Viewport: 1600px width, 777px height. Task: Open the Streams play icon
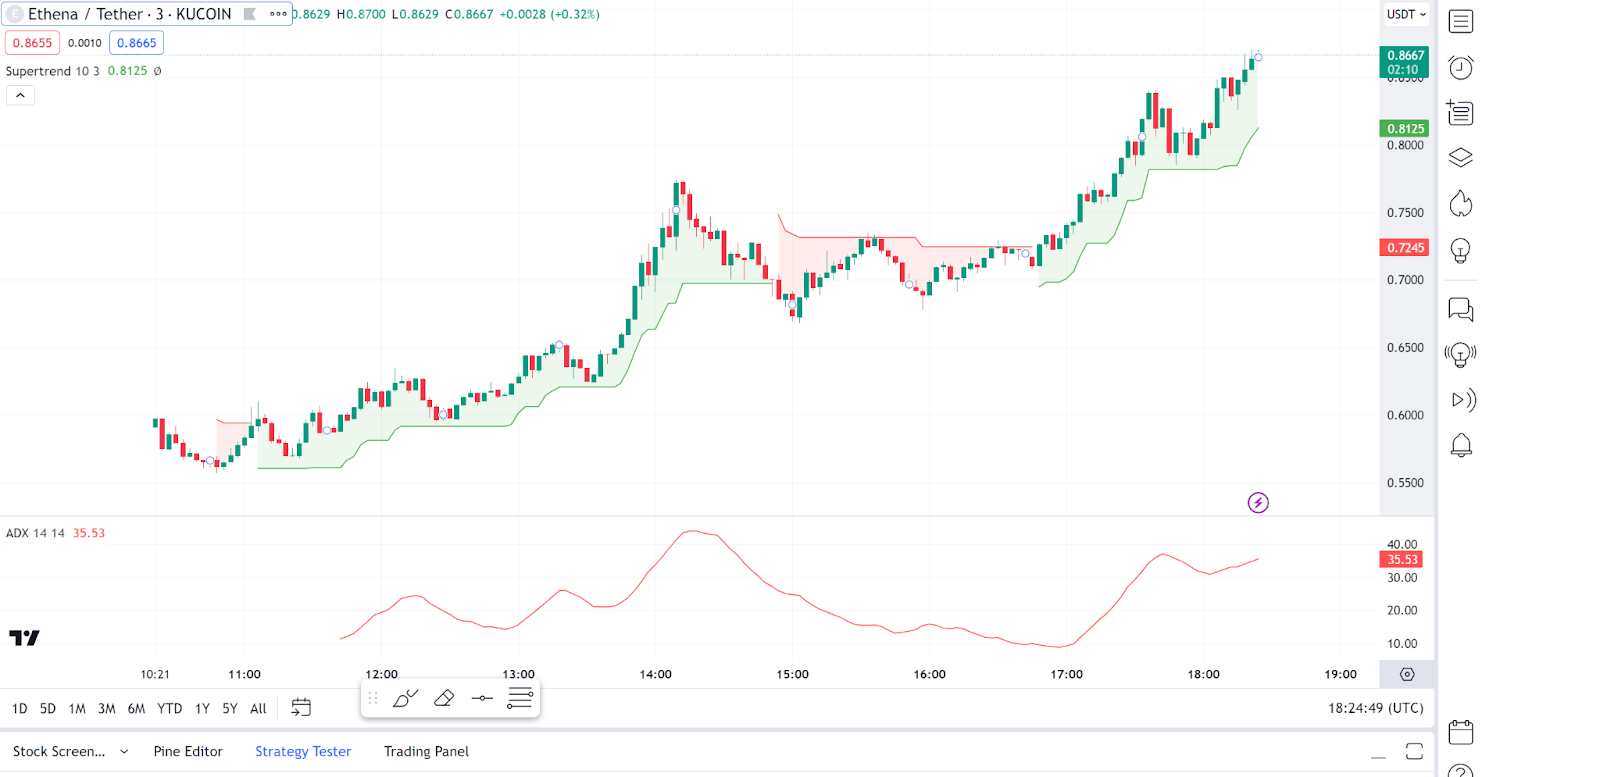(1463, 400)
